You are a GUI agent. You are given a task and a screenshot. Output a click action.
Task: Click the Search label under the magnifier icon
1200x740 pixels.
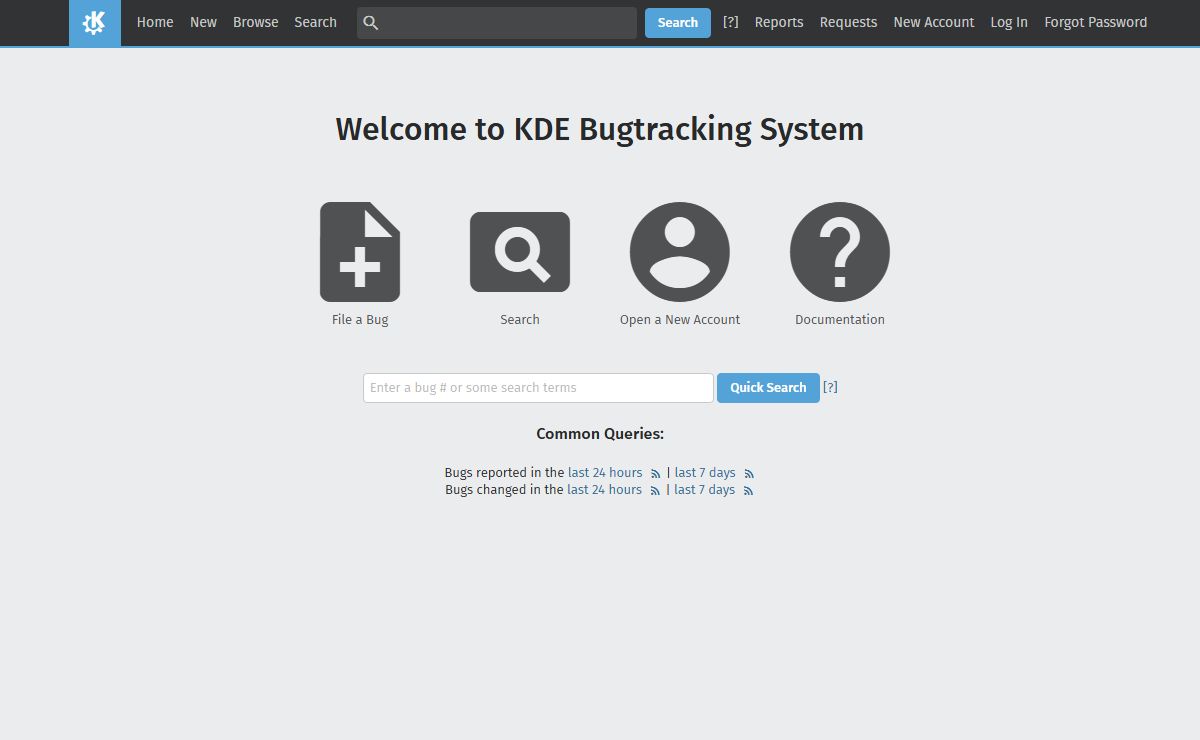(x=520, y=320)
